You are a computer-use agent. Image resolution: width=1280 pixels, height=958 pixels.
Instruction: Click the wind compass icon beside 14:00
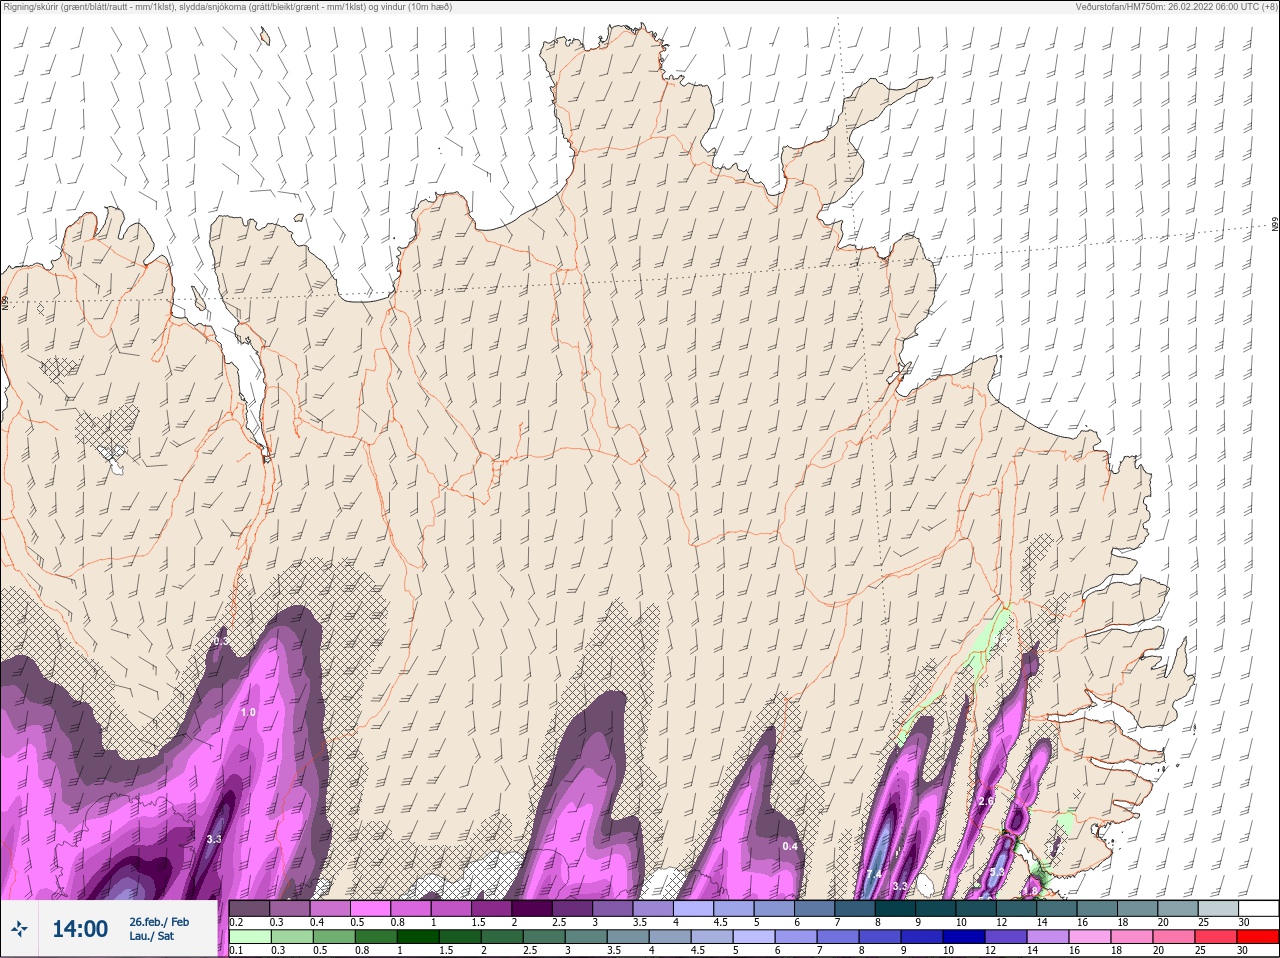[19, 930]
